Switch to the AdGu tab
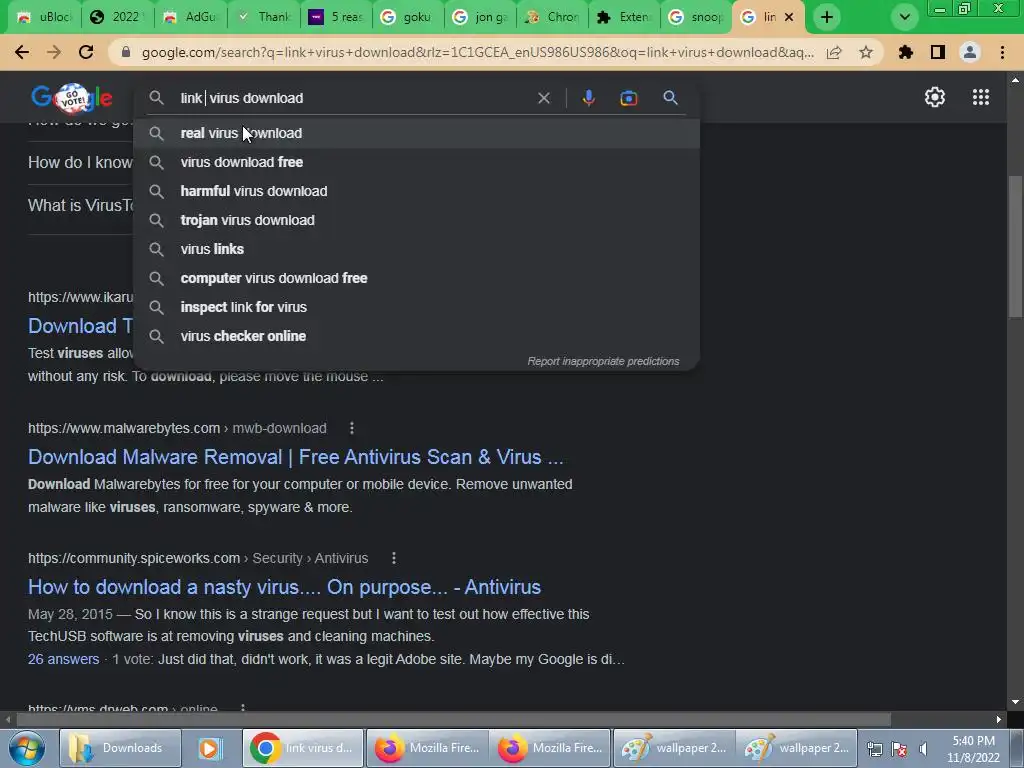The height and width of the screenshot is (768, 1024). point(191,17)
